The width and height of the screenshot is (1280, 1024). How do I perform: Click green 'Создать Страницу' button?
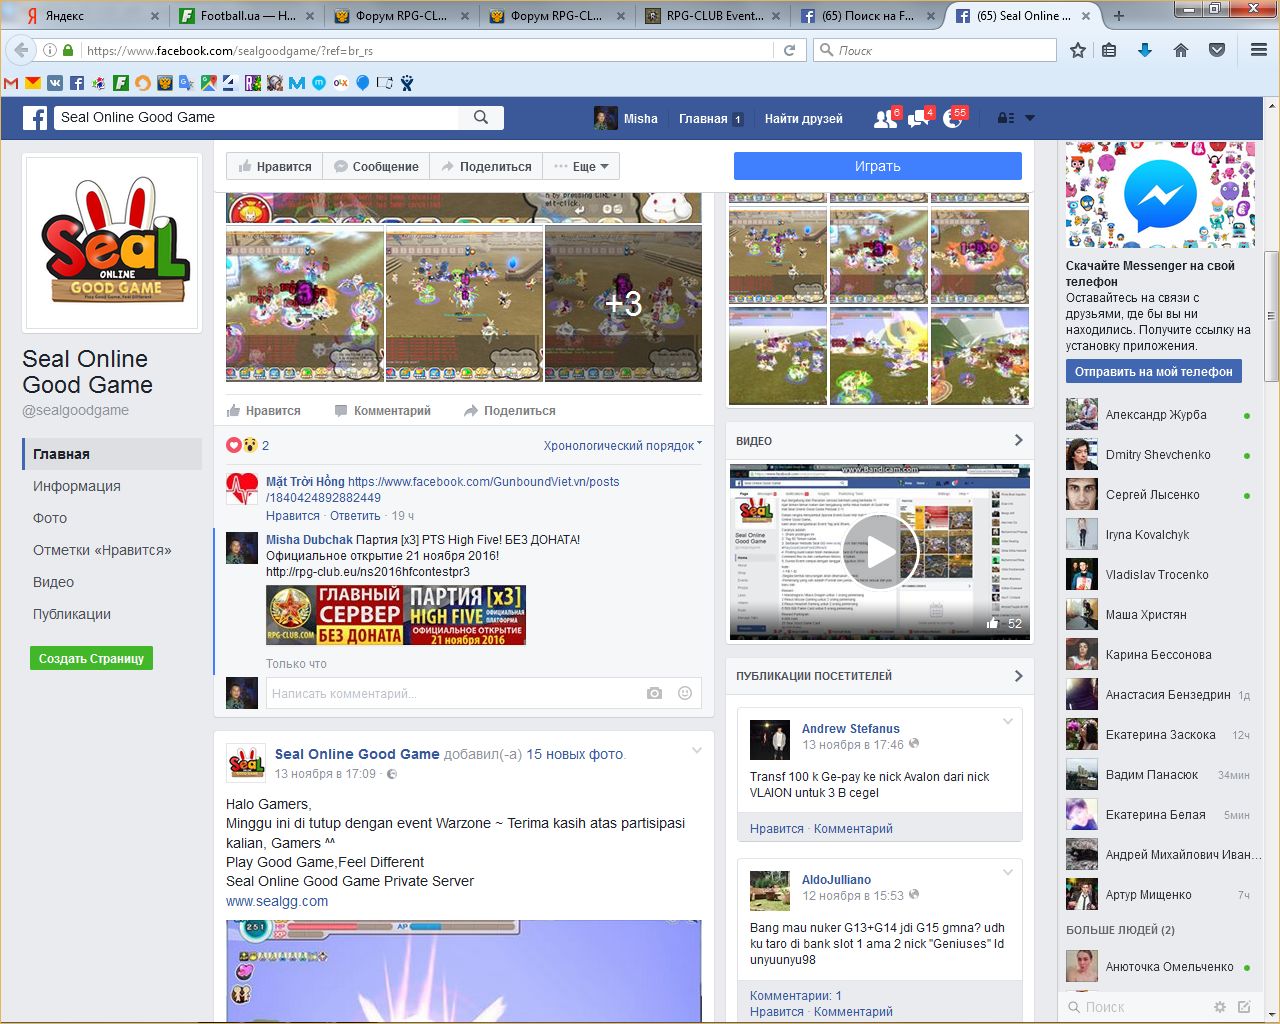(x=91, y=658)
